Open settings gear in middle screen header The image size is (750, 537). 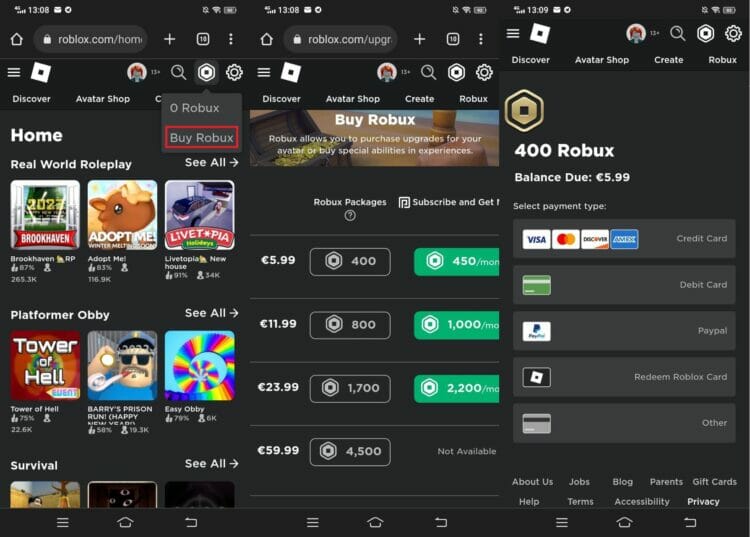(x=484, y=73)
